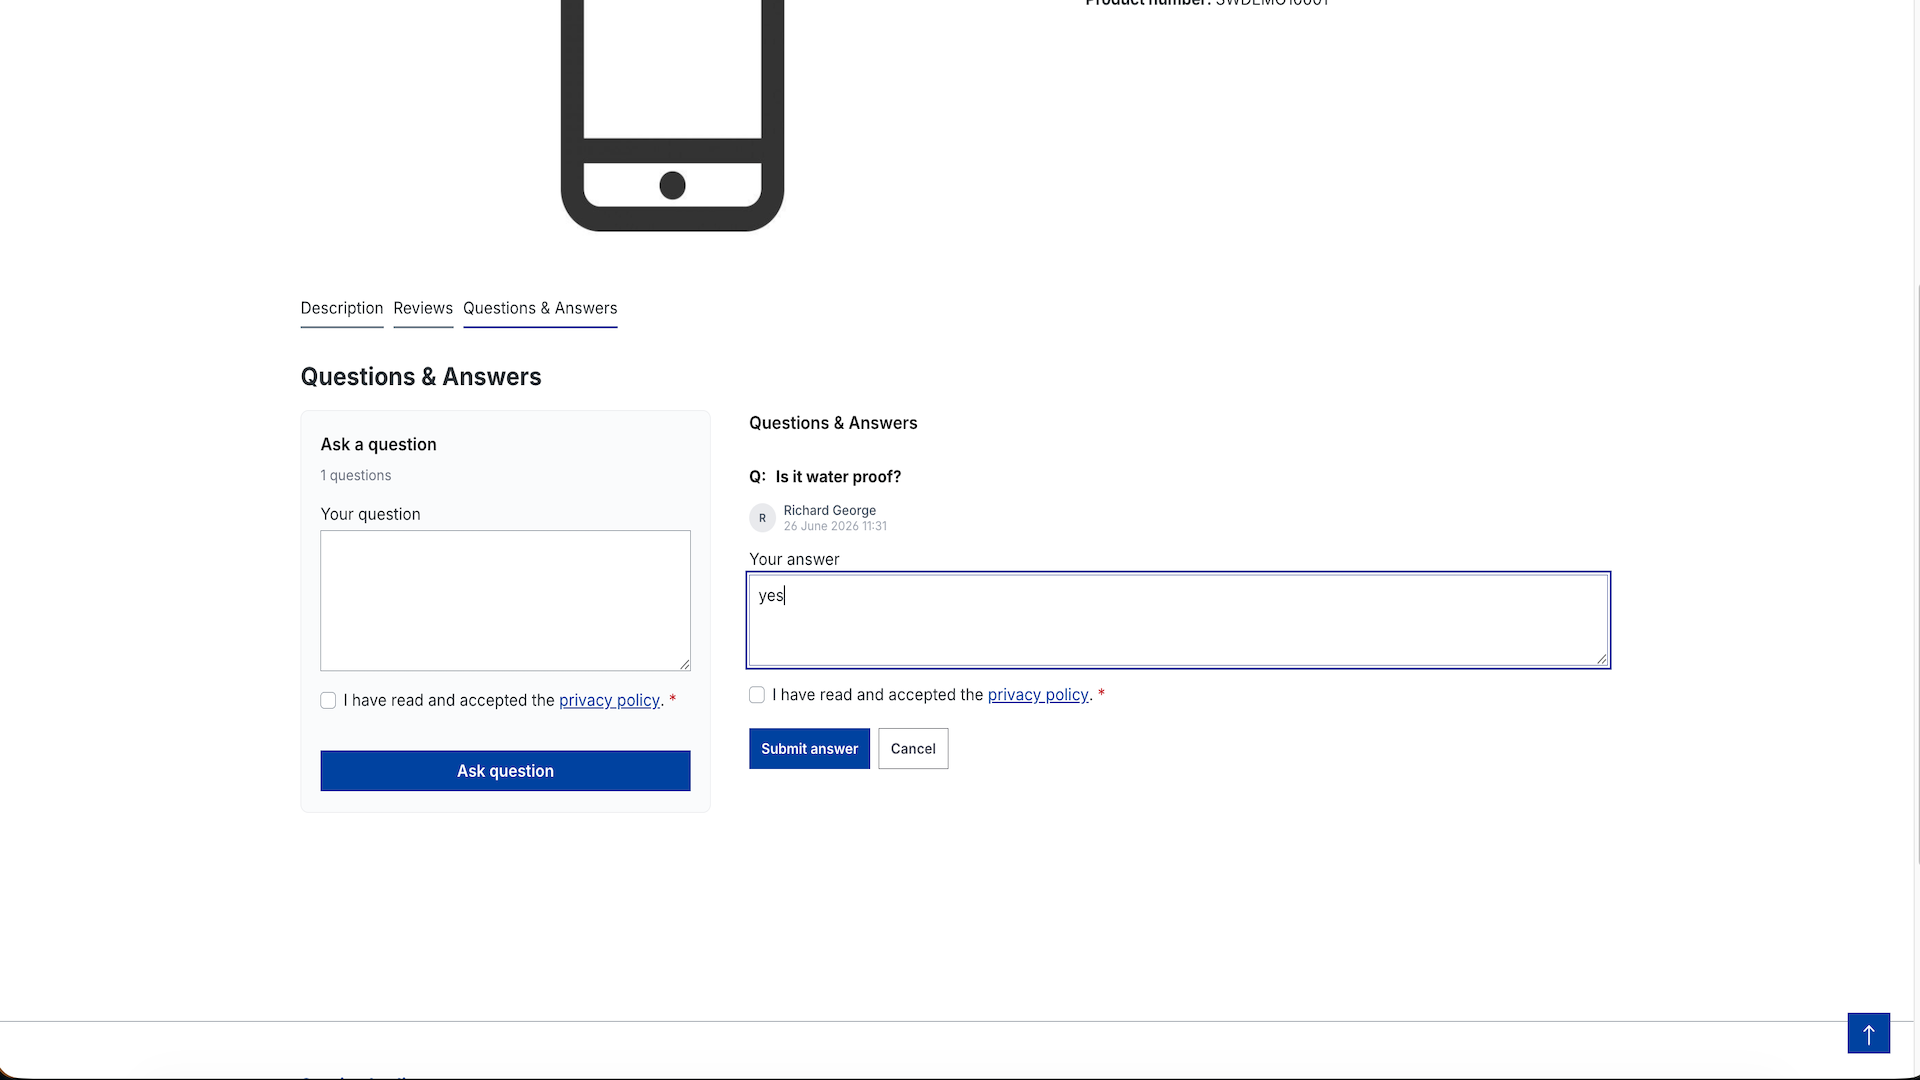The width and height of the screenshot is (1920, 1080).
Task: Click into the Your answer text area
Action: [x=1178, y=620]
